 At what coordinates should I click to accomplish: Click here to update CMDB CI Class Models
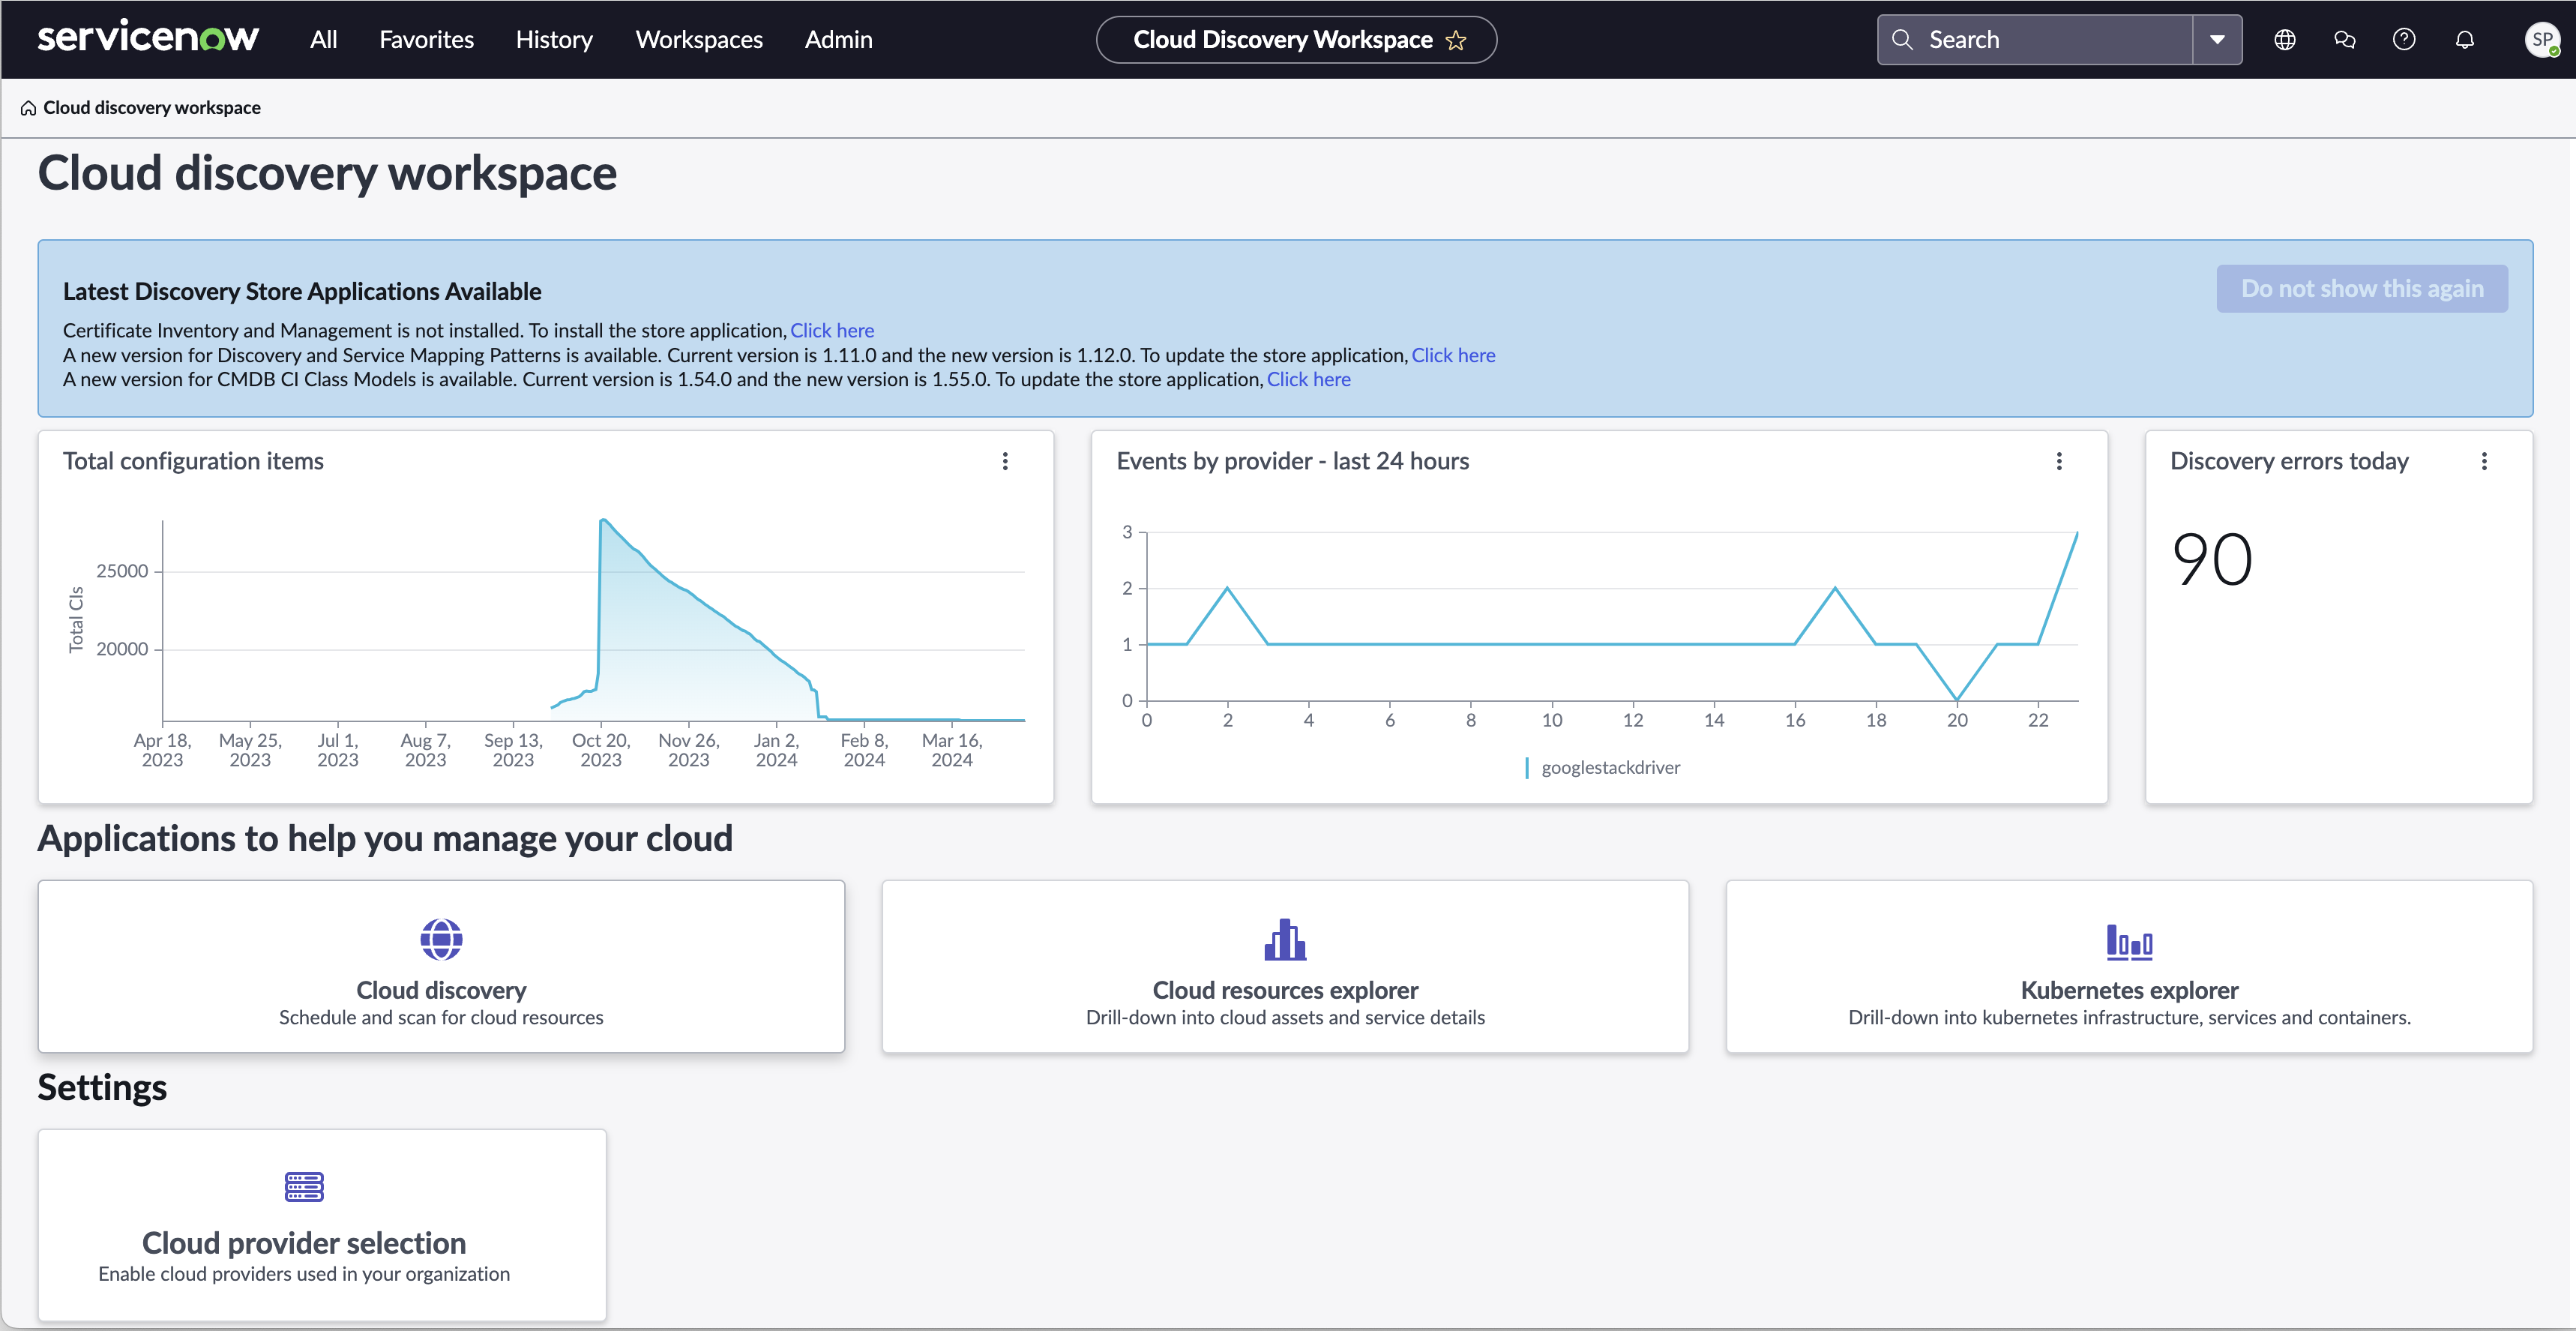pos(1308,379)
